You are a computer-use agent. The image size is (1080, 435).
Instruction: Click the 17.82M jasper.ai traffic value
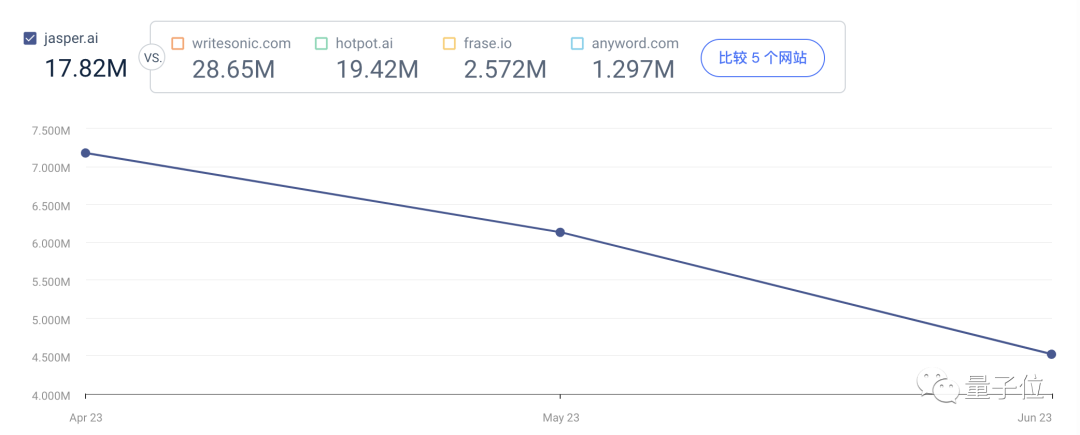pos(85,68)
